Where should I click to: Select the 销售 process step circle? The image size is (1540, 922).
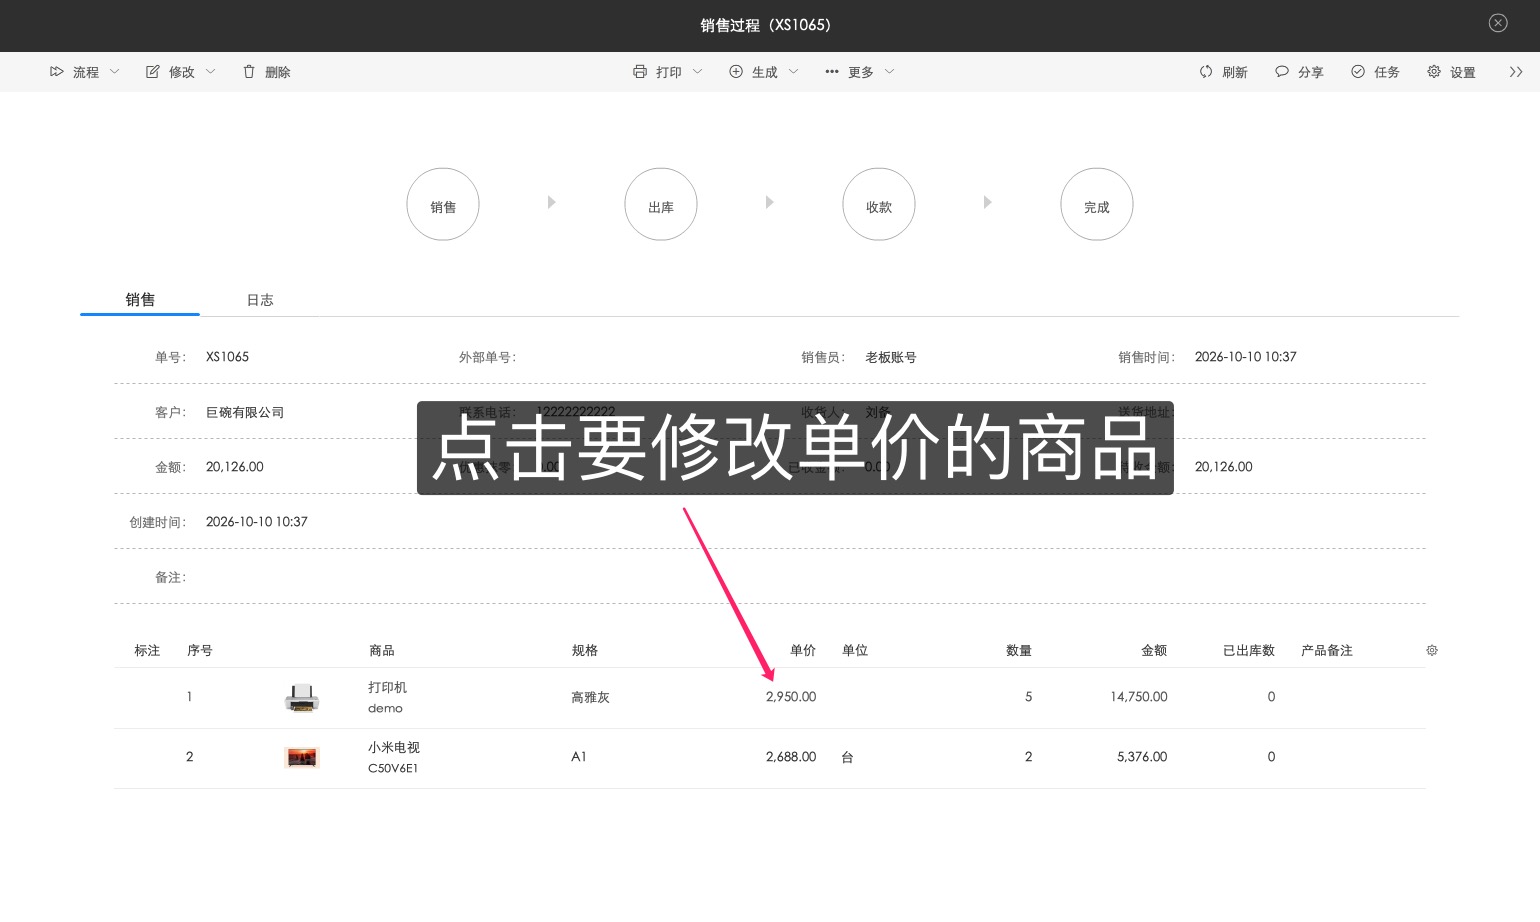tap(443, 205)
